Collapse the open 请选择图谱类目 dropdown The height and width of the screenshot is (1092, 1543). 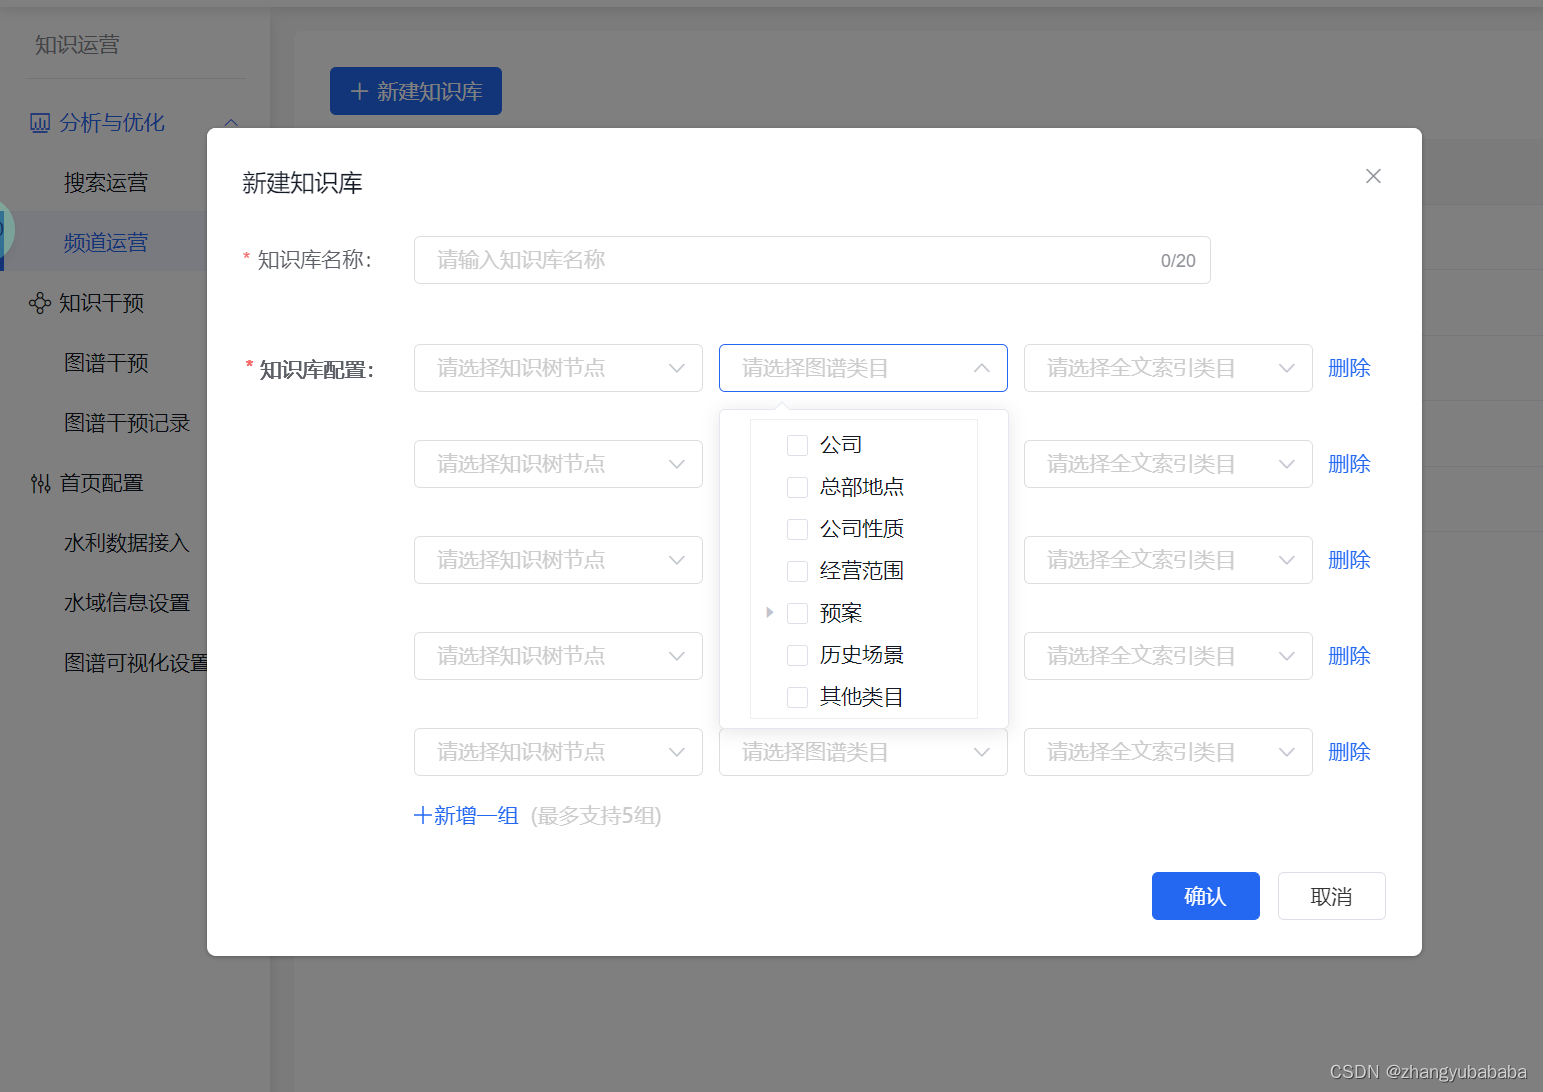[863, 368]
